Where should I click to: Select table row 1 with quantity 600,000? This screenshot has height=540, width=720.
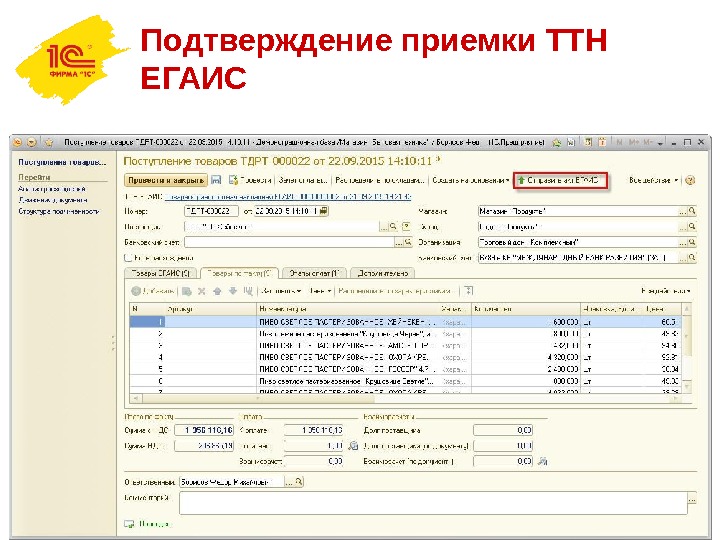coord(405,322)
